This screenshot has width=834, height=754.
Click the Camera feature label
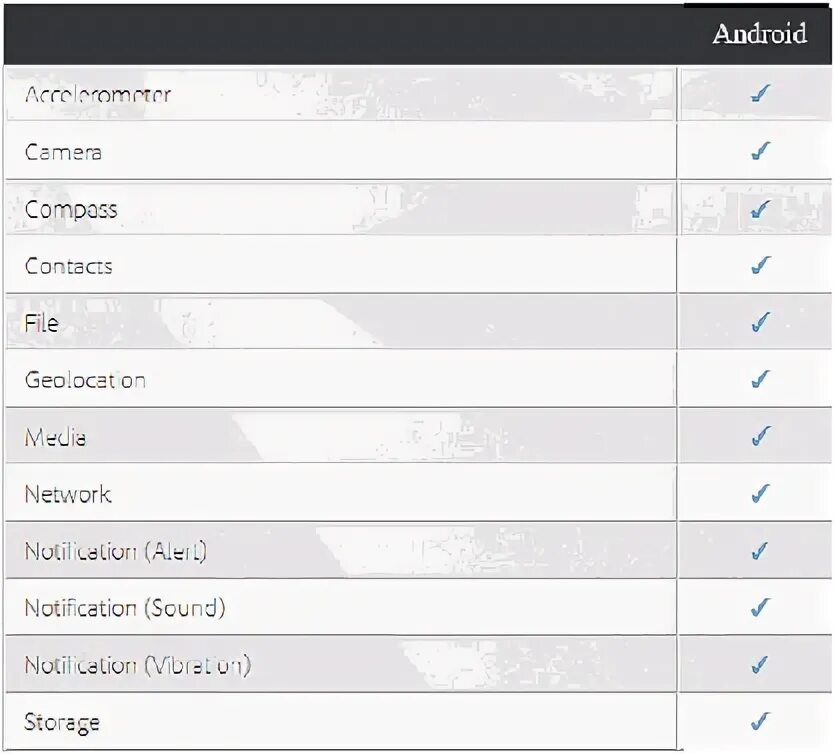coord(63,152)
